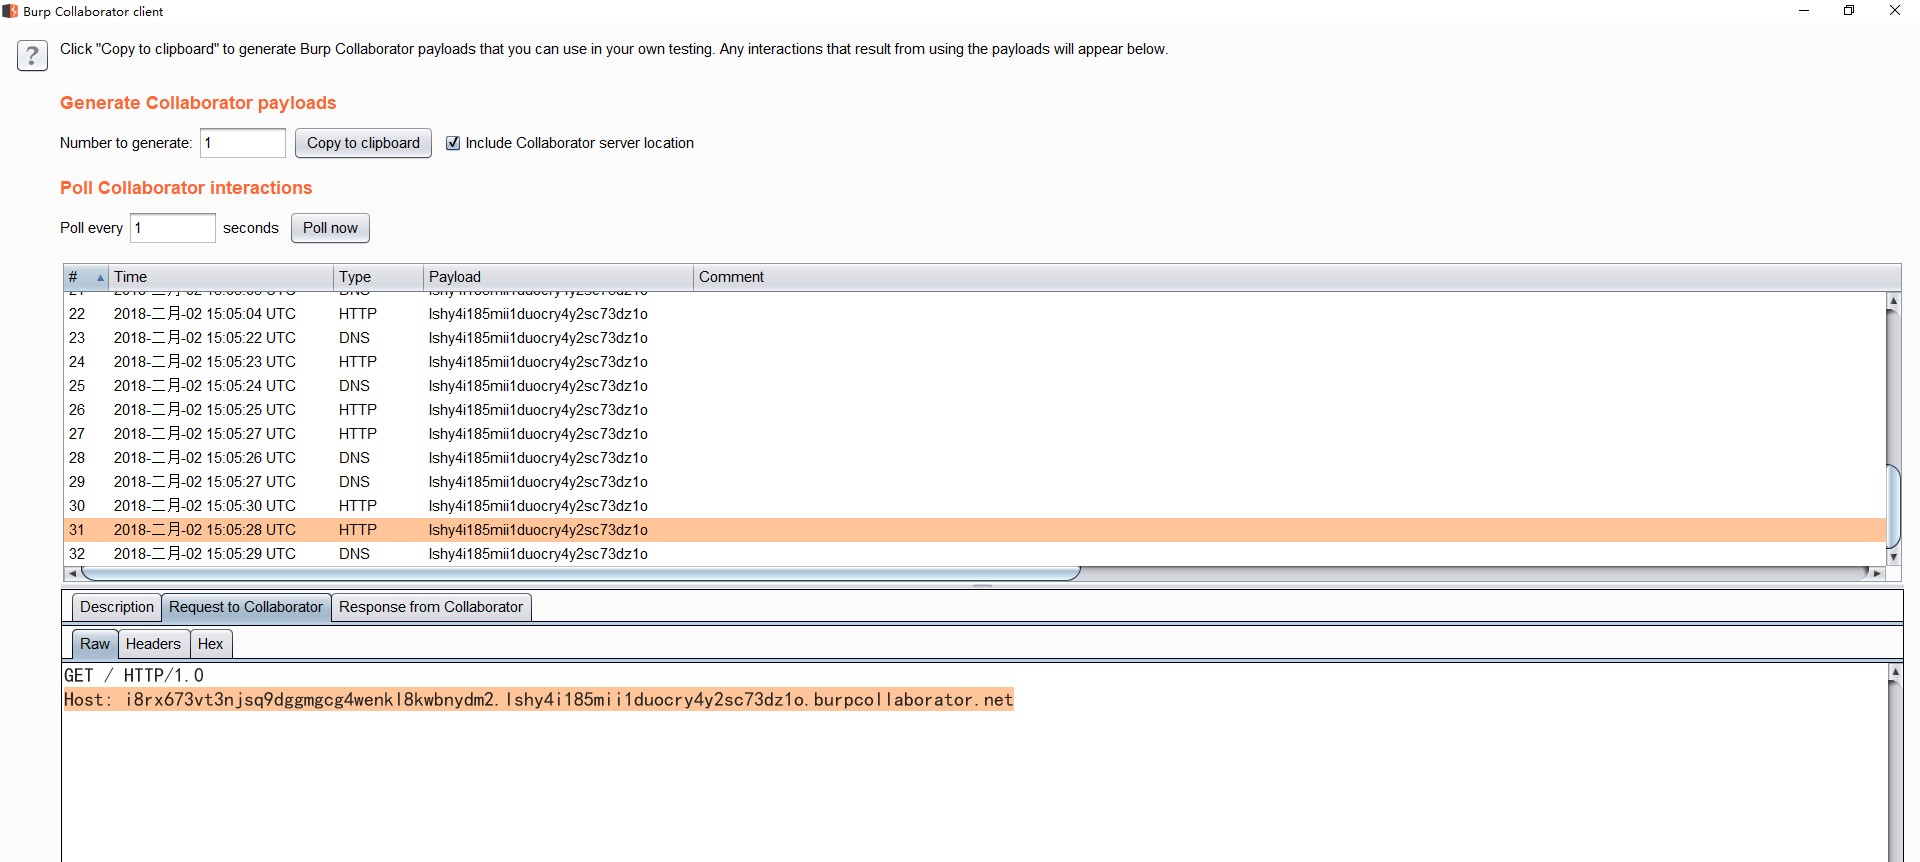Show the Hex view tab
This screenshot has width=1920, height=862.
click(x=210, y=644)
